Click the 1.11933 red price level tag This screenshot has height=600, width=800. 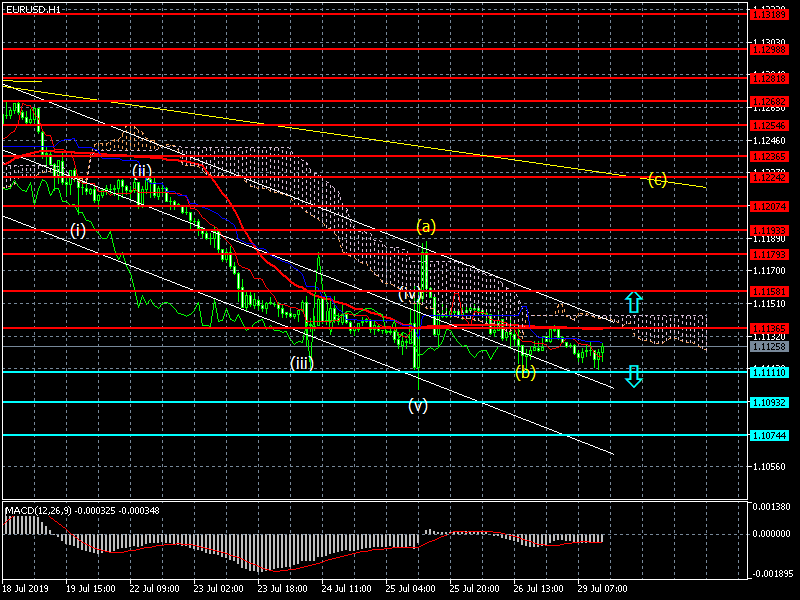[x=769, y=231]
